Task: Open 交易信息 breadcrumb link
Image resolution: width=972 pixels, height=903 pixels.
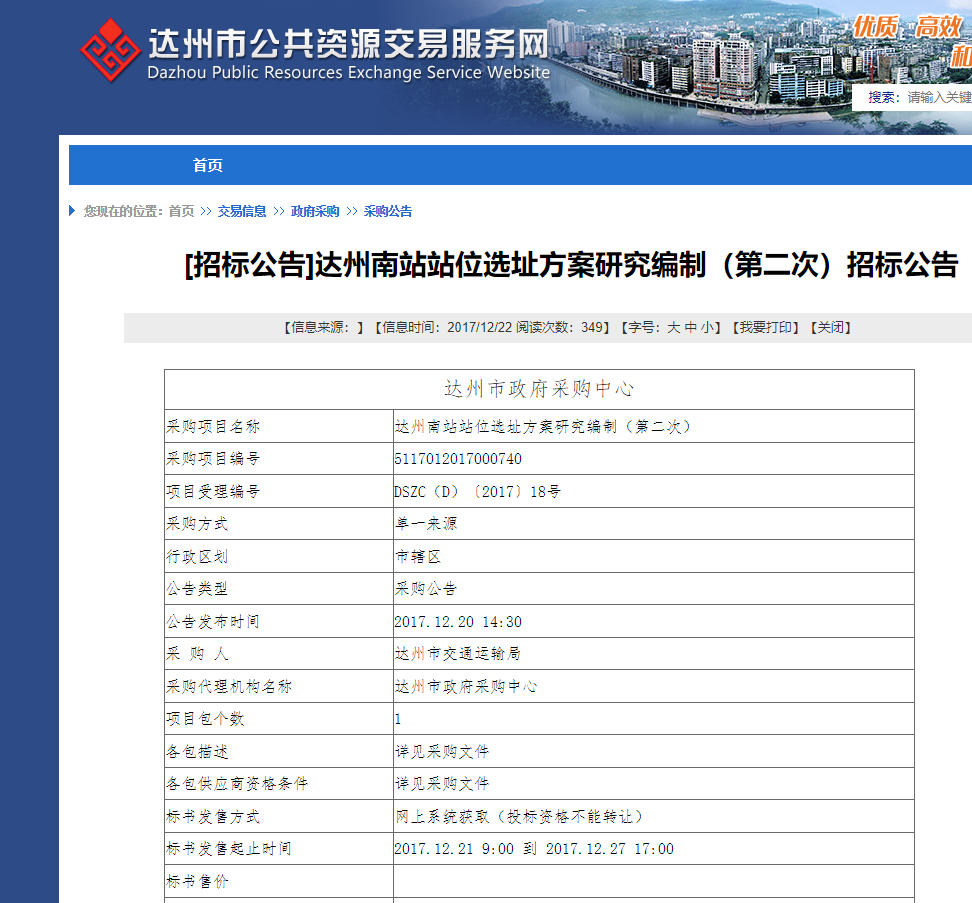Action: click(242, 211)
